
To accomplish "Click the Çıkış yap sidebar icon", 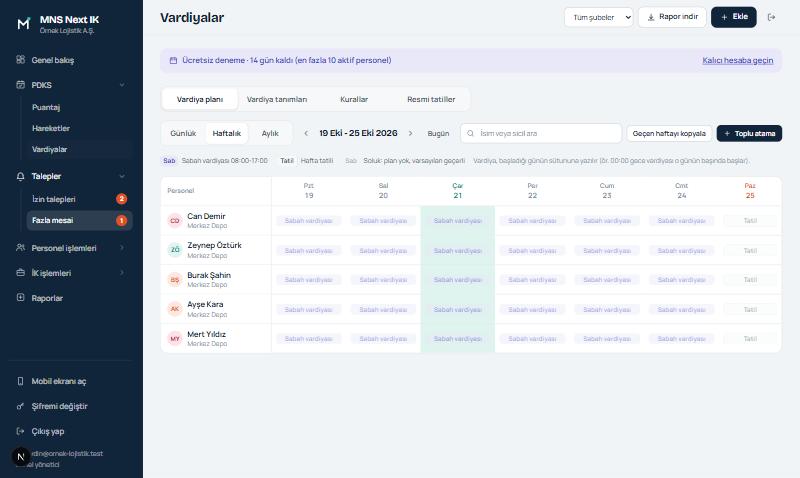I will (20, 431).
